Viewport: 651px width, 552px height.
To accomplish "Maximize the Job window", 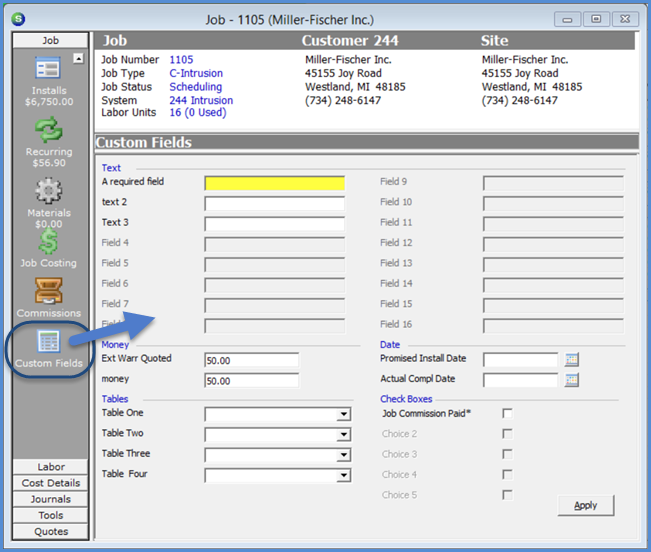I will point(596,19).
